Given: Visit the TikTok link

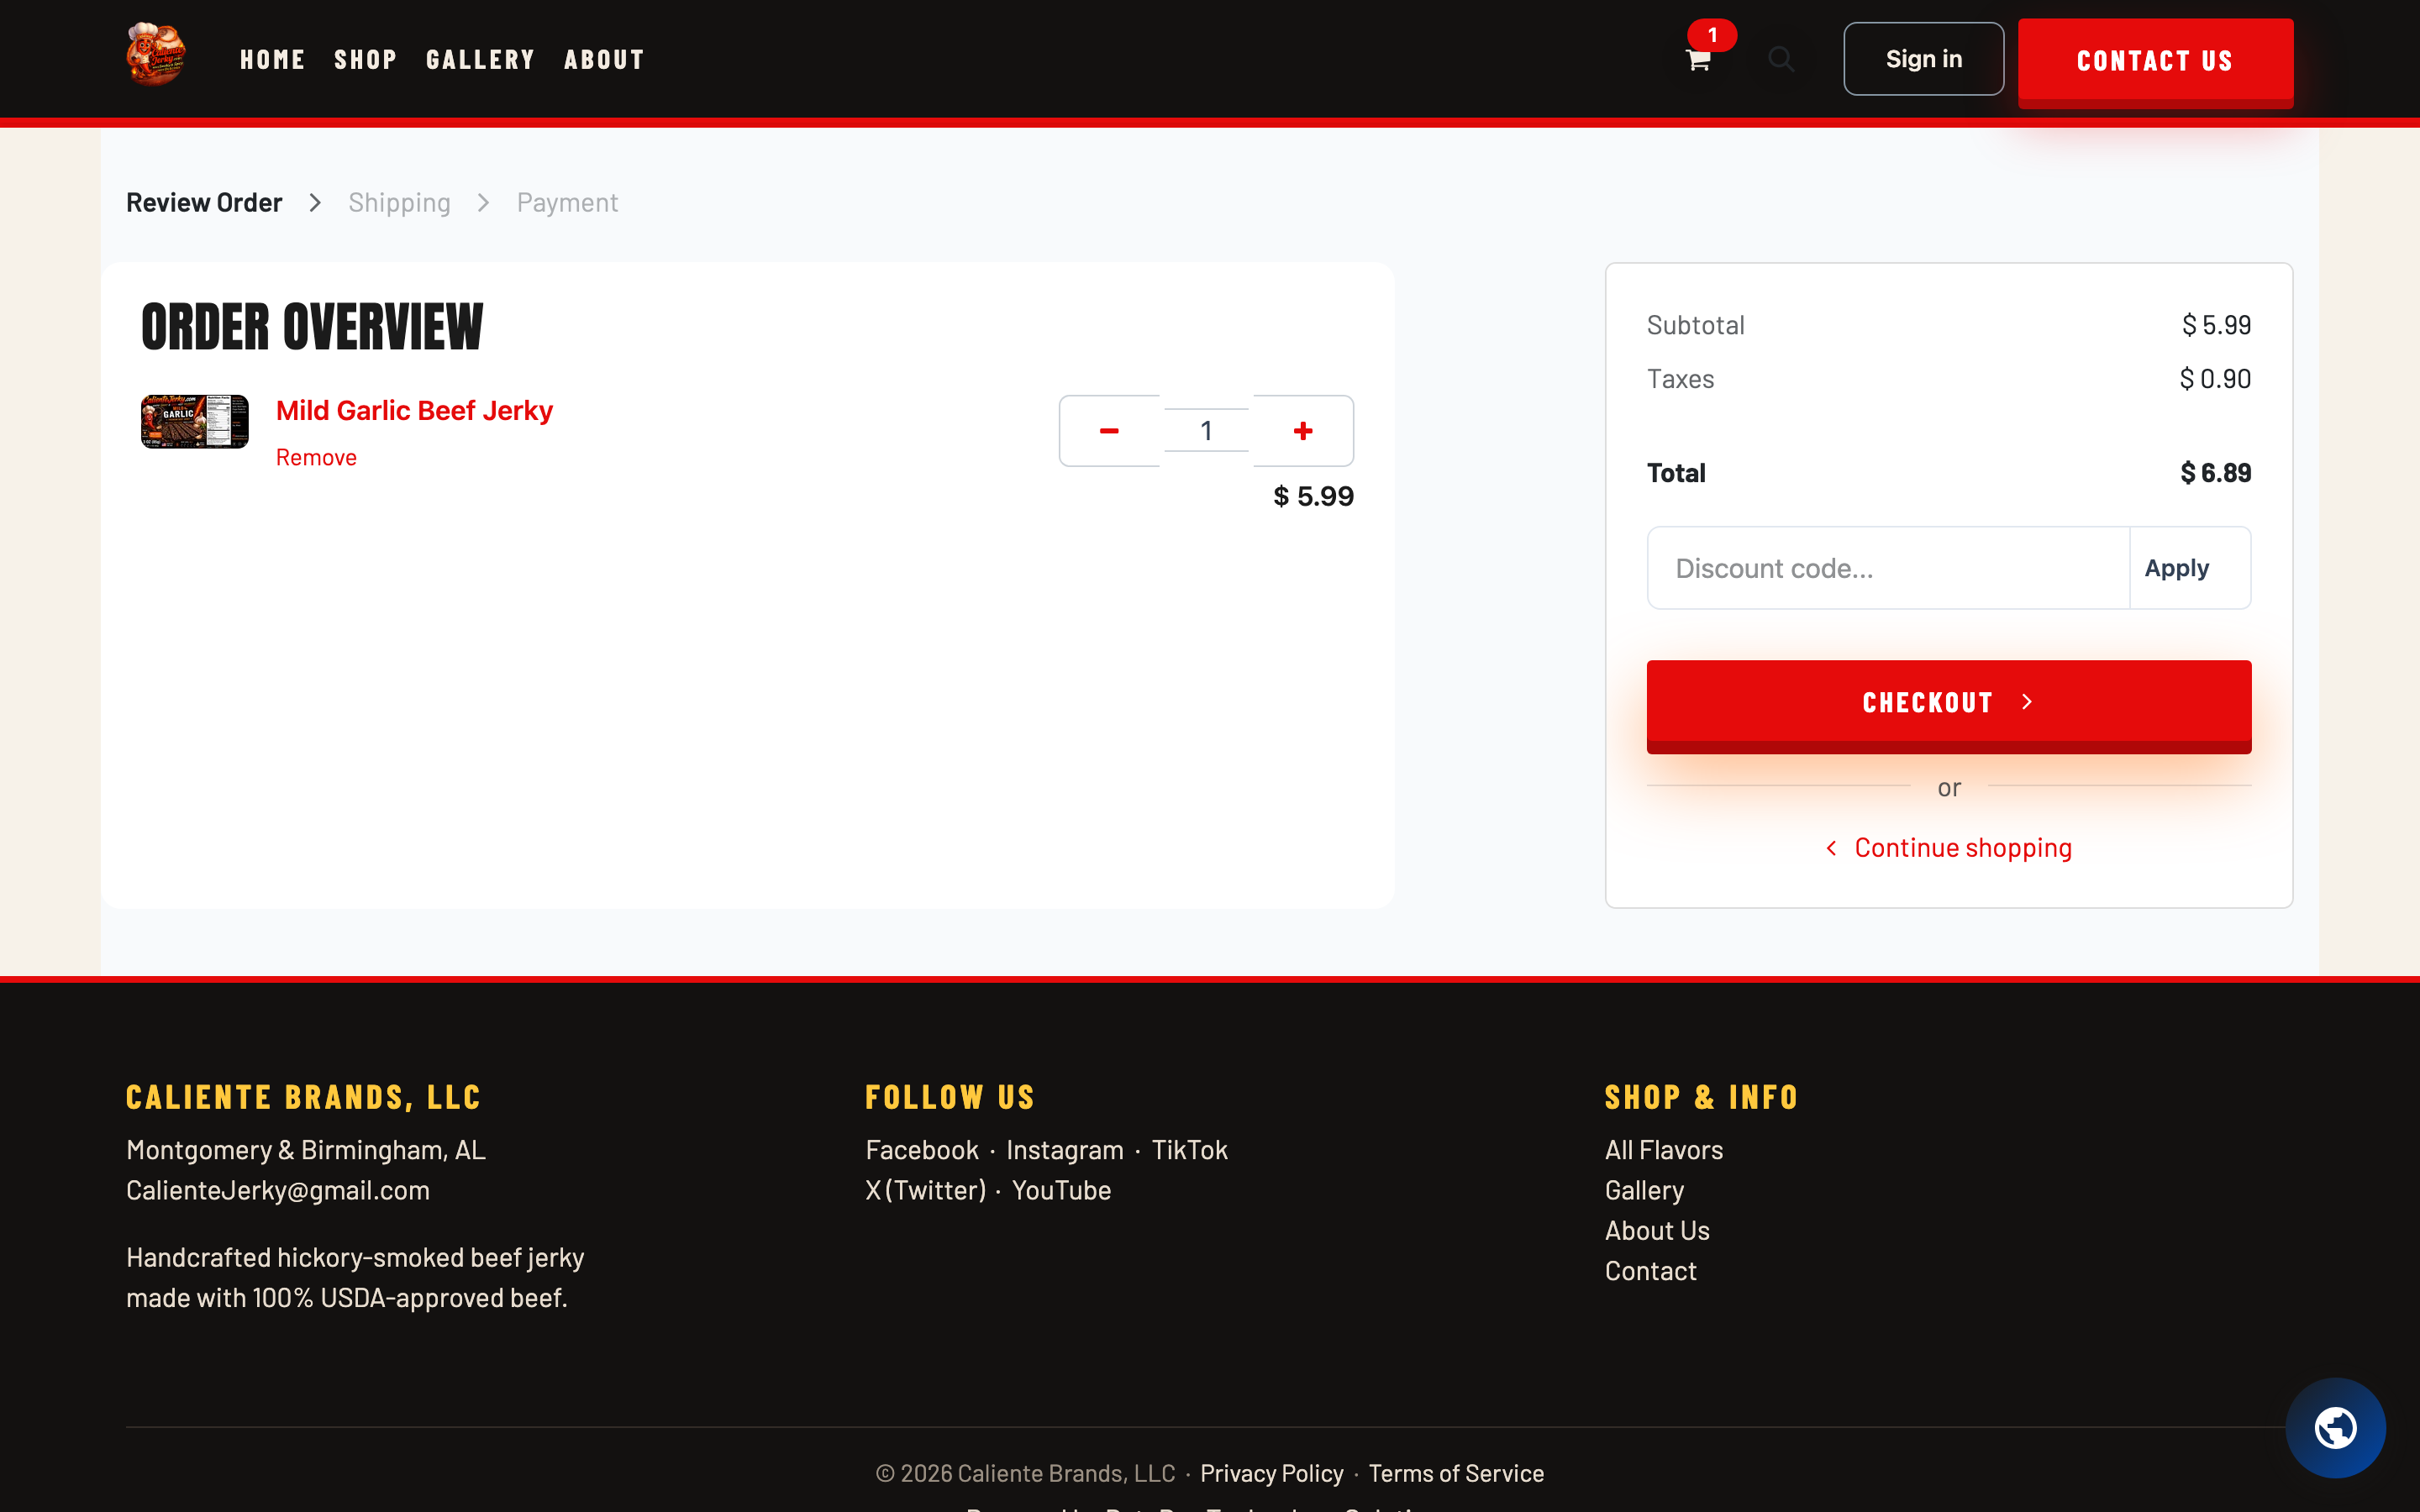Looking at the screenshot, I should 1189,1150.
